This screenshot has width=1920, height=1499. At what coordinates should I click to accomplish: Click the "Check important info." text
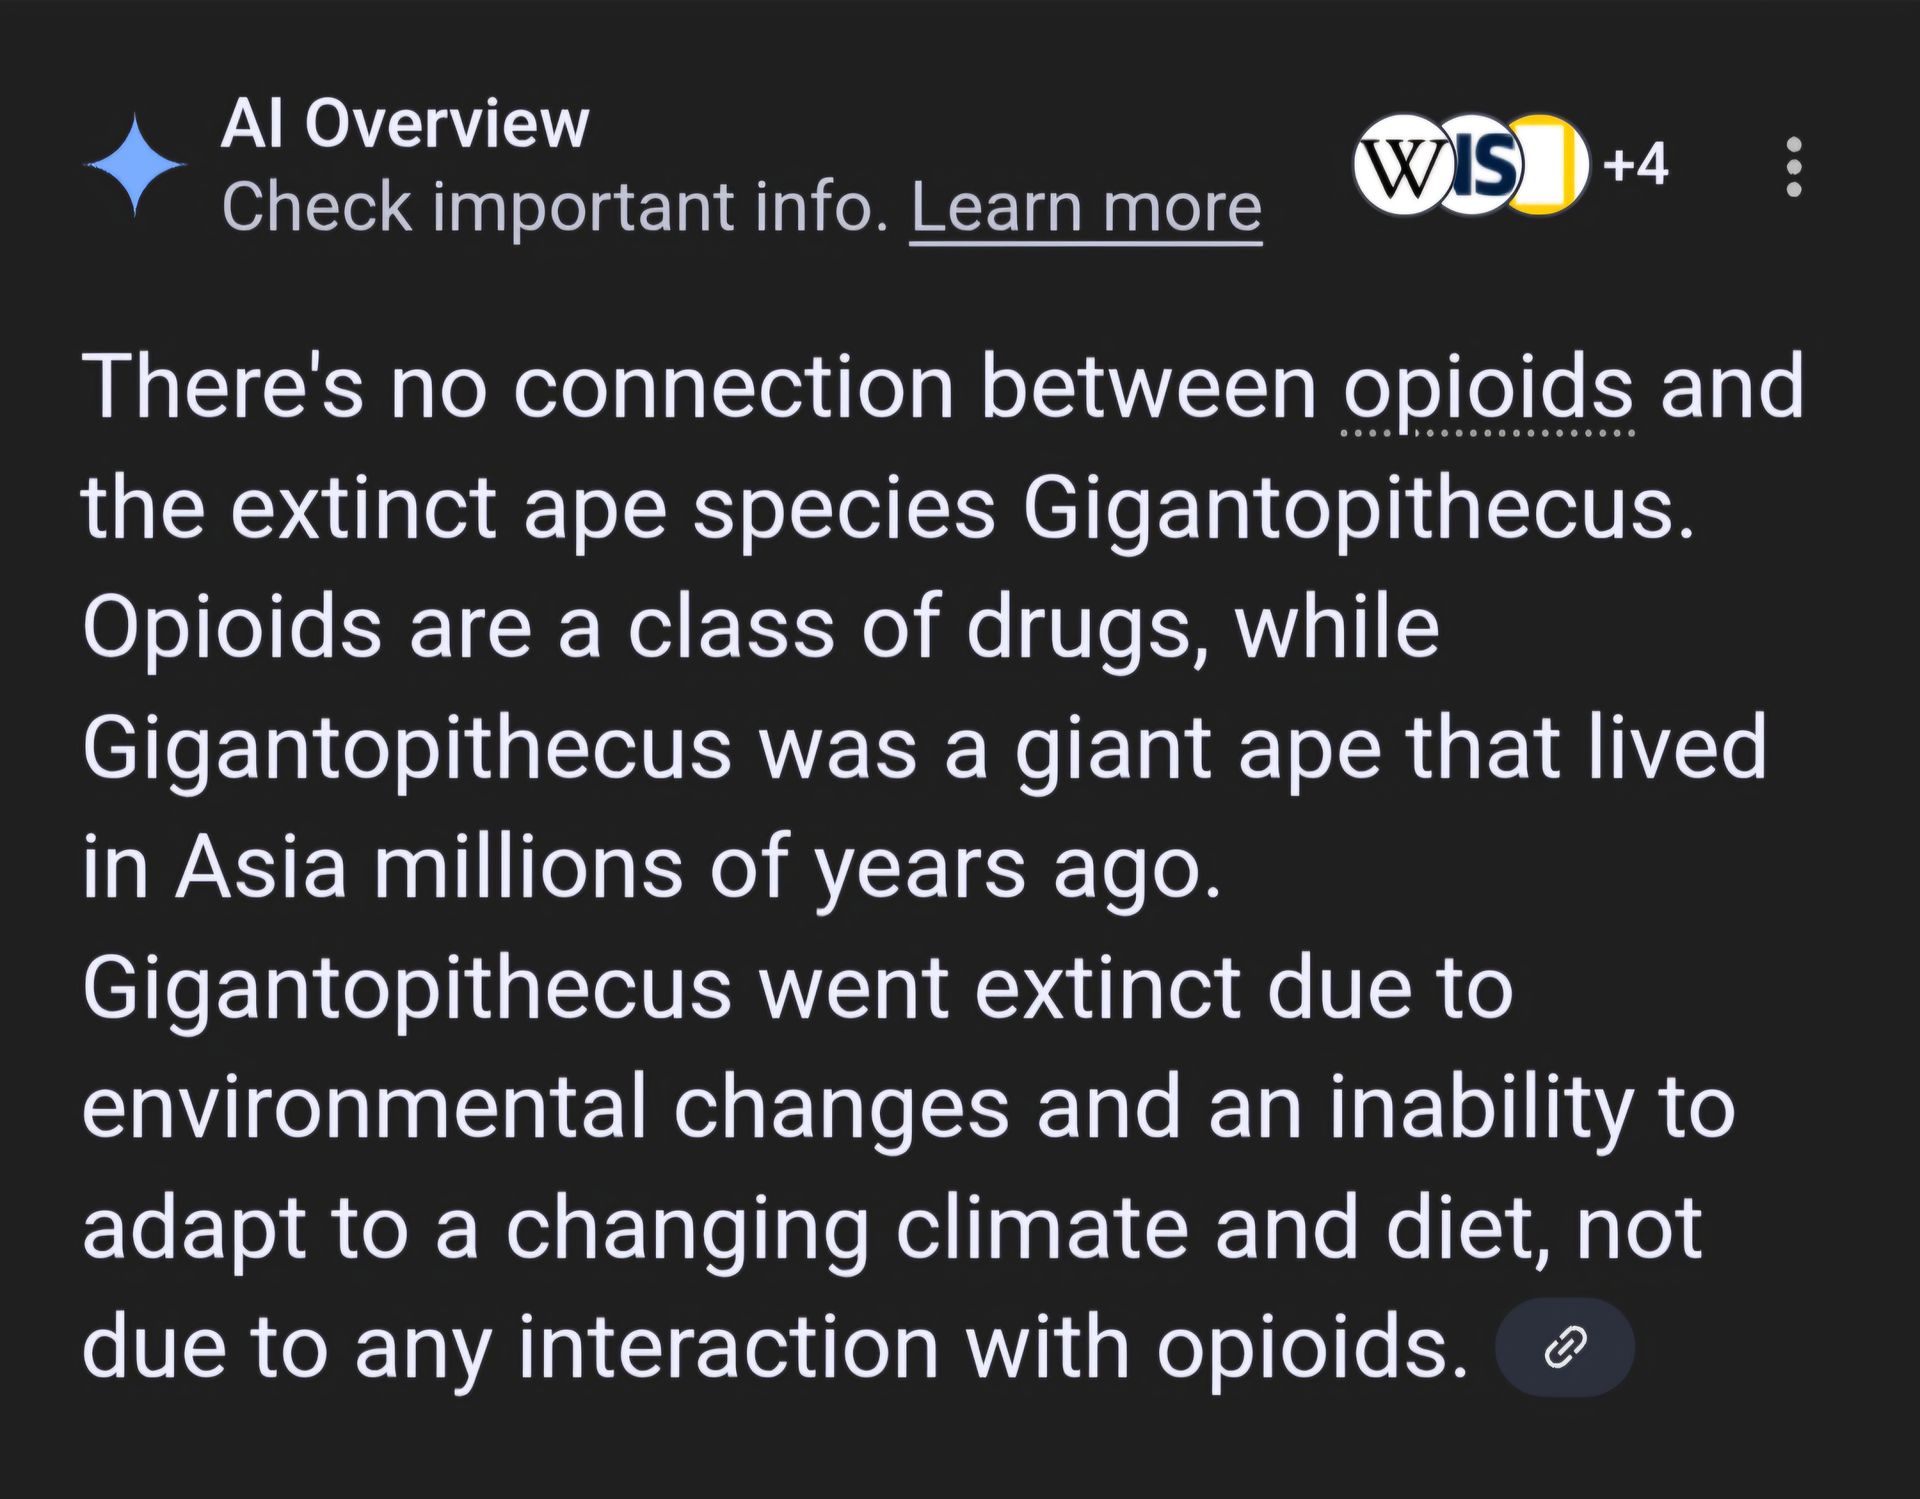(x=555, y=208)
